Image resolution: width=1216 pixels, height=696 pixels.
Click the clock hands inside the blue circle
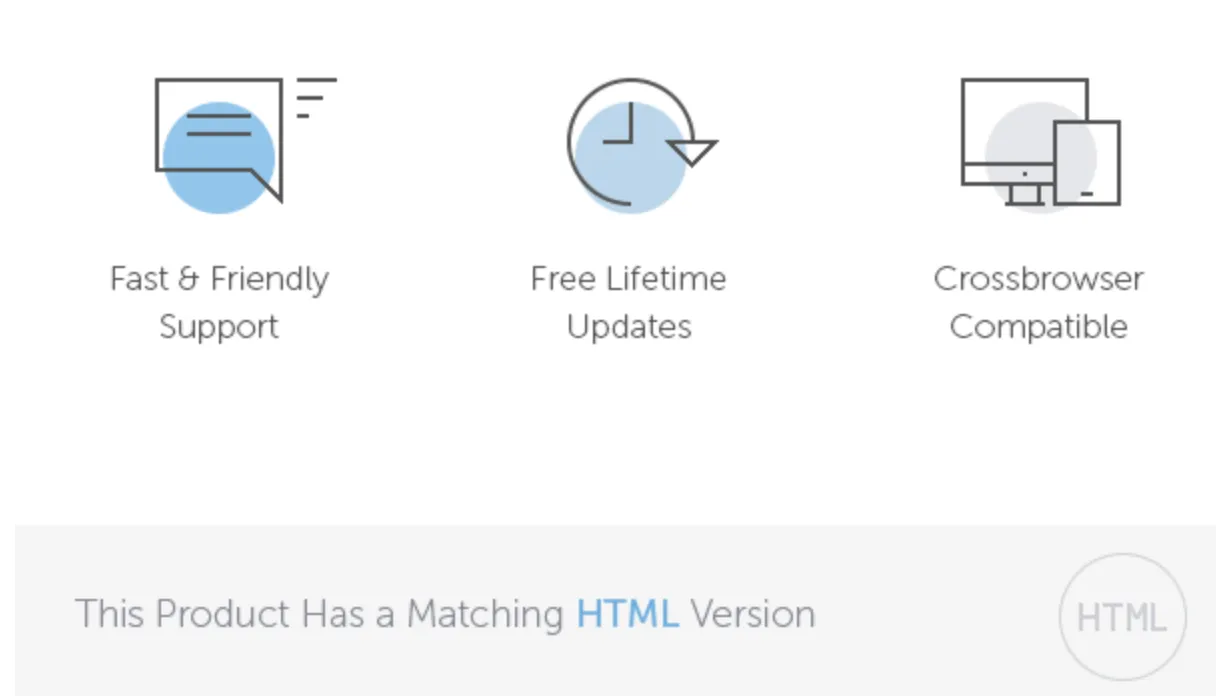pos(621,124)
